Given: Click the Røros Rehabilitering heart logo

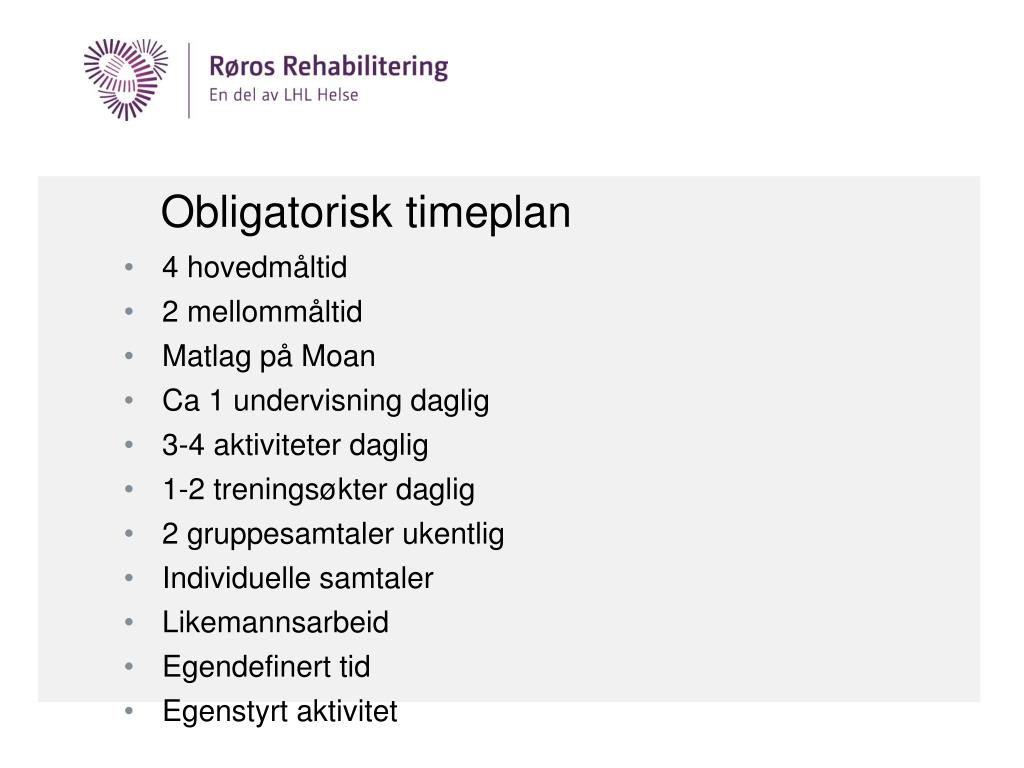Looking at the screenshot, I should [126, 79].
